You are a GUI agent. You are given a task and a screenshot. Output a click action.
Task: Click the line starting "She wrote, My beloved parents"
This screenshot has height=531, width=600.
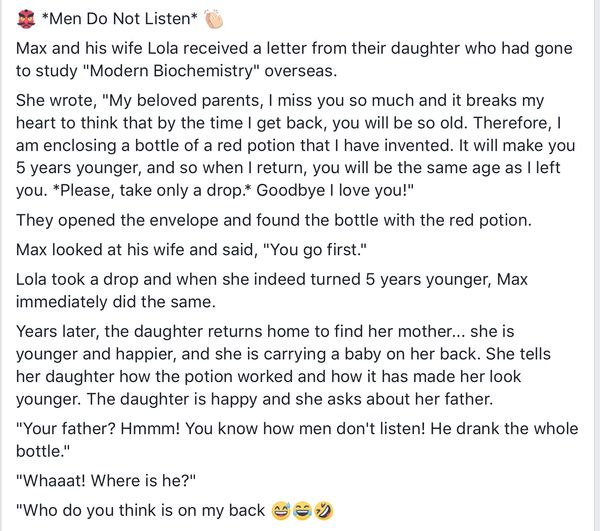280,101
